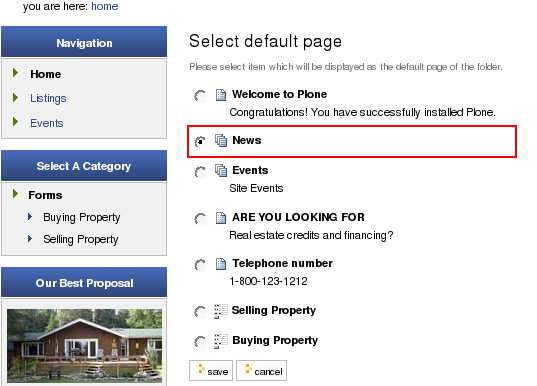Screen dimensions: 537x386
Task: Open Home in Navigation panel
Action: coord(46,74)
